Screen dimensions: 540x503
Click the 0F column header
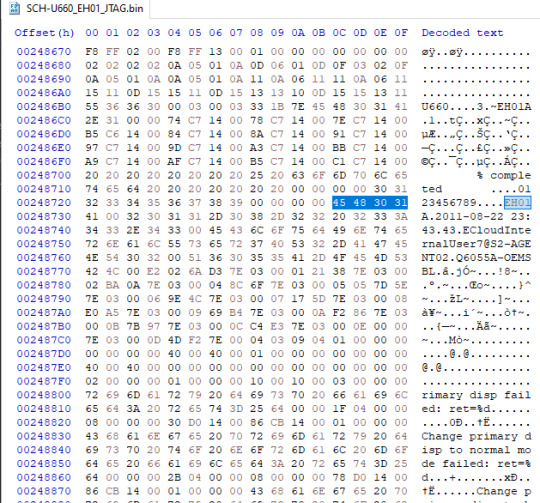click(401, 33)
